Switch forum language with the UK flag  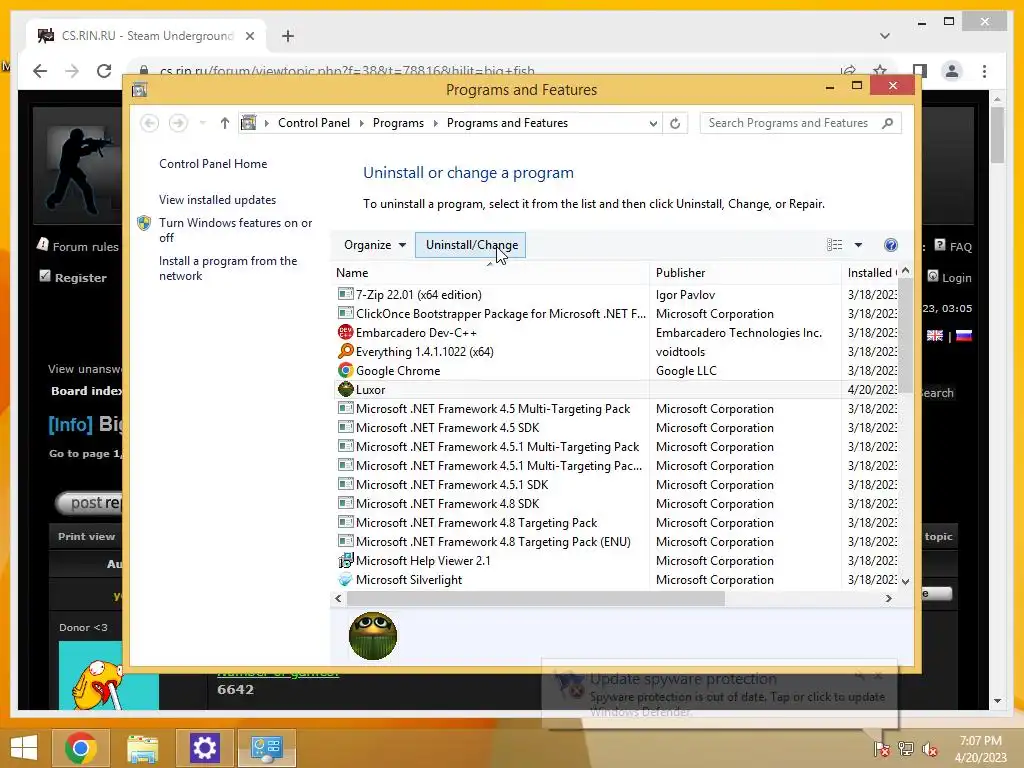[x=935, y=336]
